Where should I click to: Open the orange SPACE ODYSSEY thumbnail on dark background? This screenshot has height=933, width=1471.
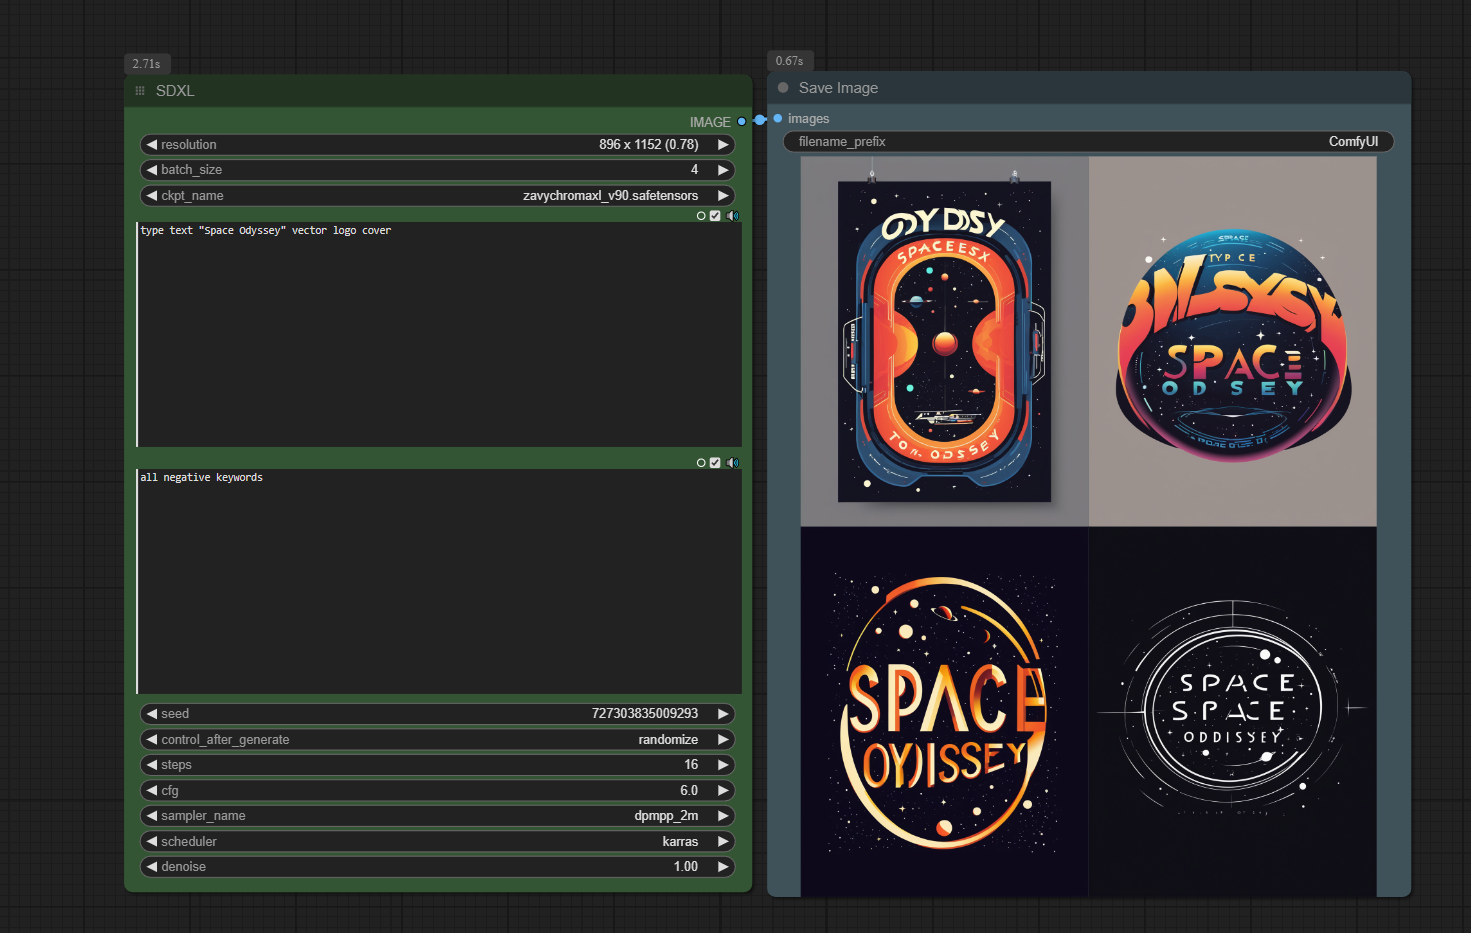[944, 712]
